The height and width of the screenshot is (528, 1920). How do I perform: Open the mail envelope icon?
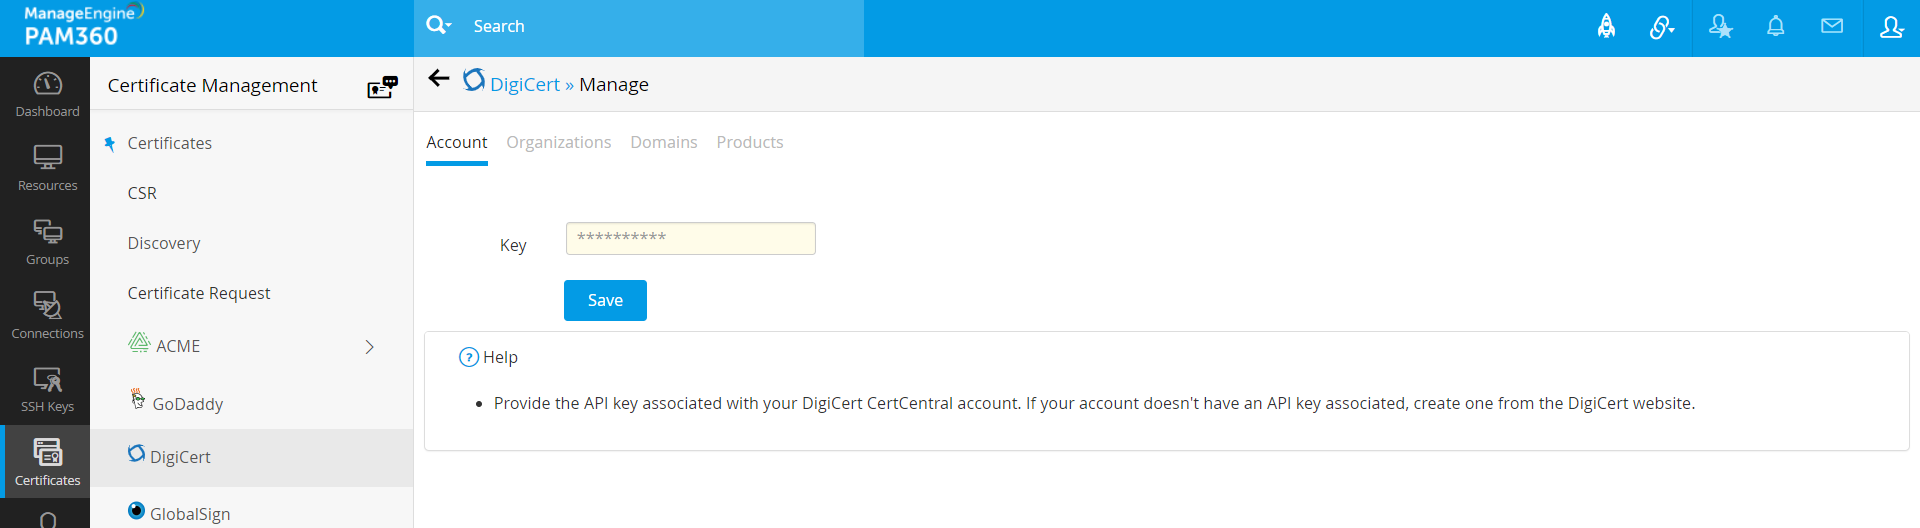(1831, 27)
